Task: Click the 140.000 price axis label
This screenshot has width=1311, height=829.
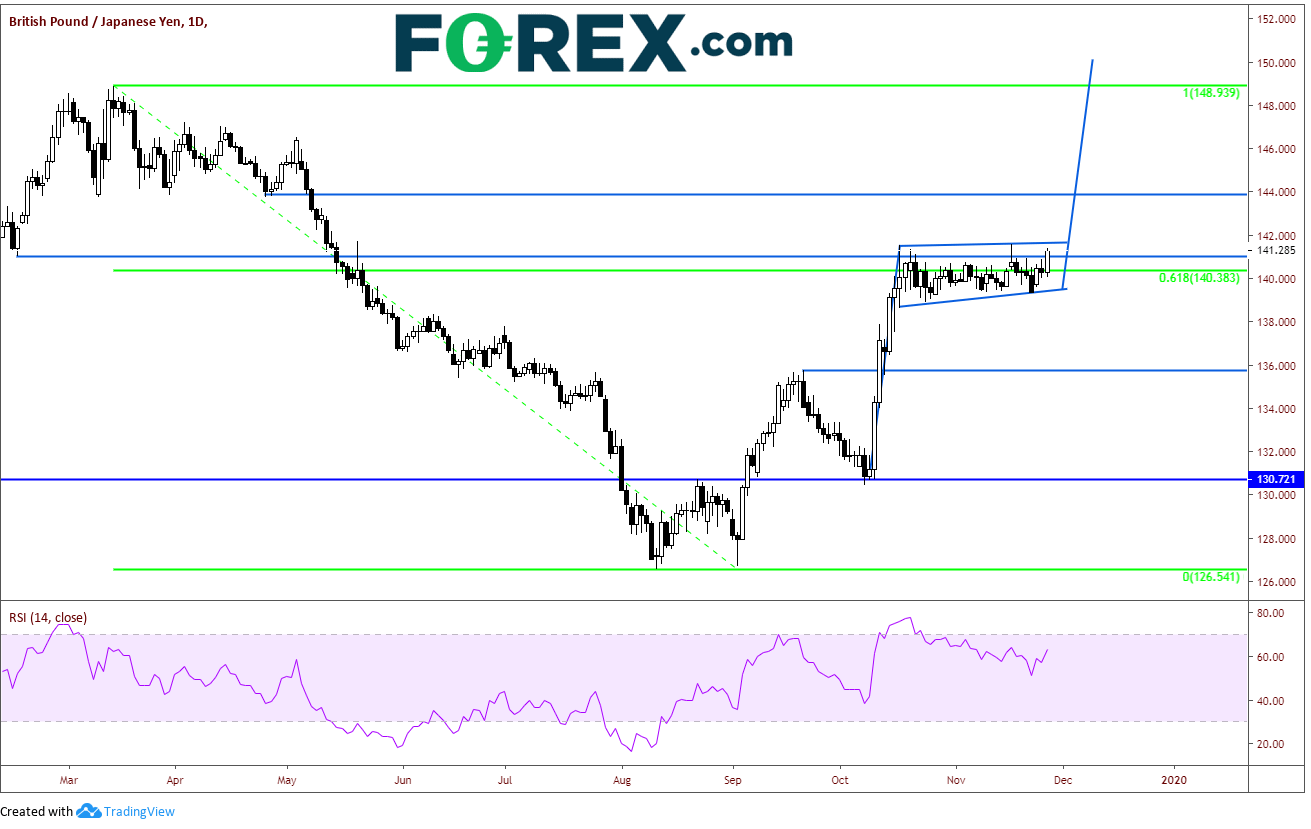Action: [1277, 279]
